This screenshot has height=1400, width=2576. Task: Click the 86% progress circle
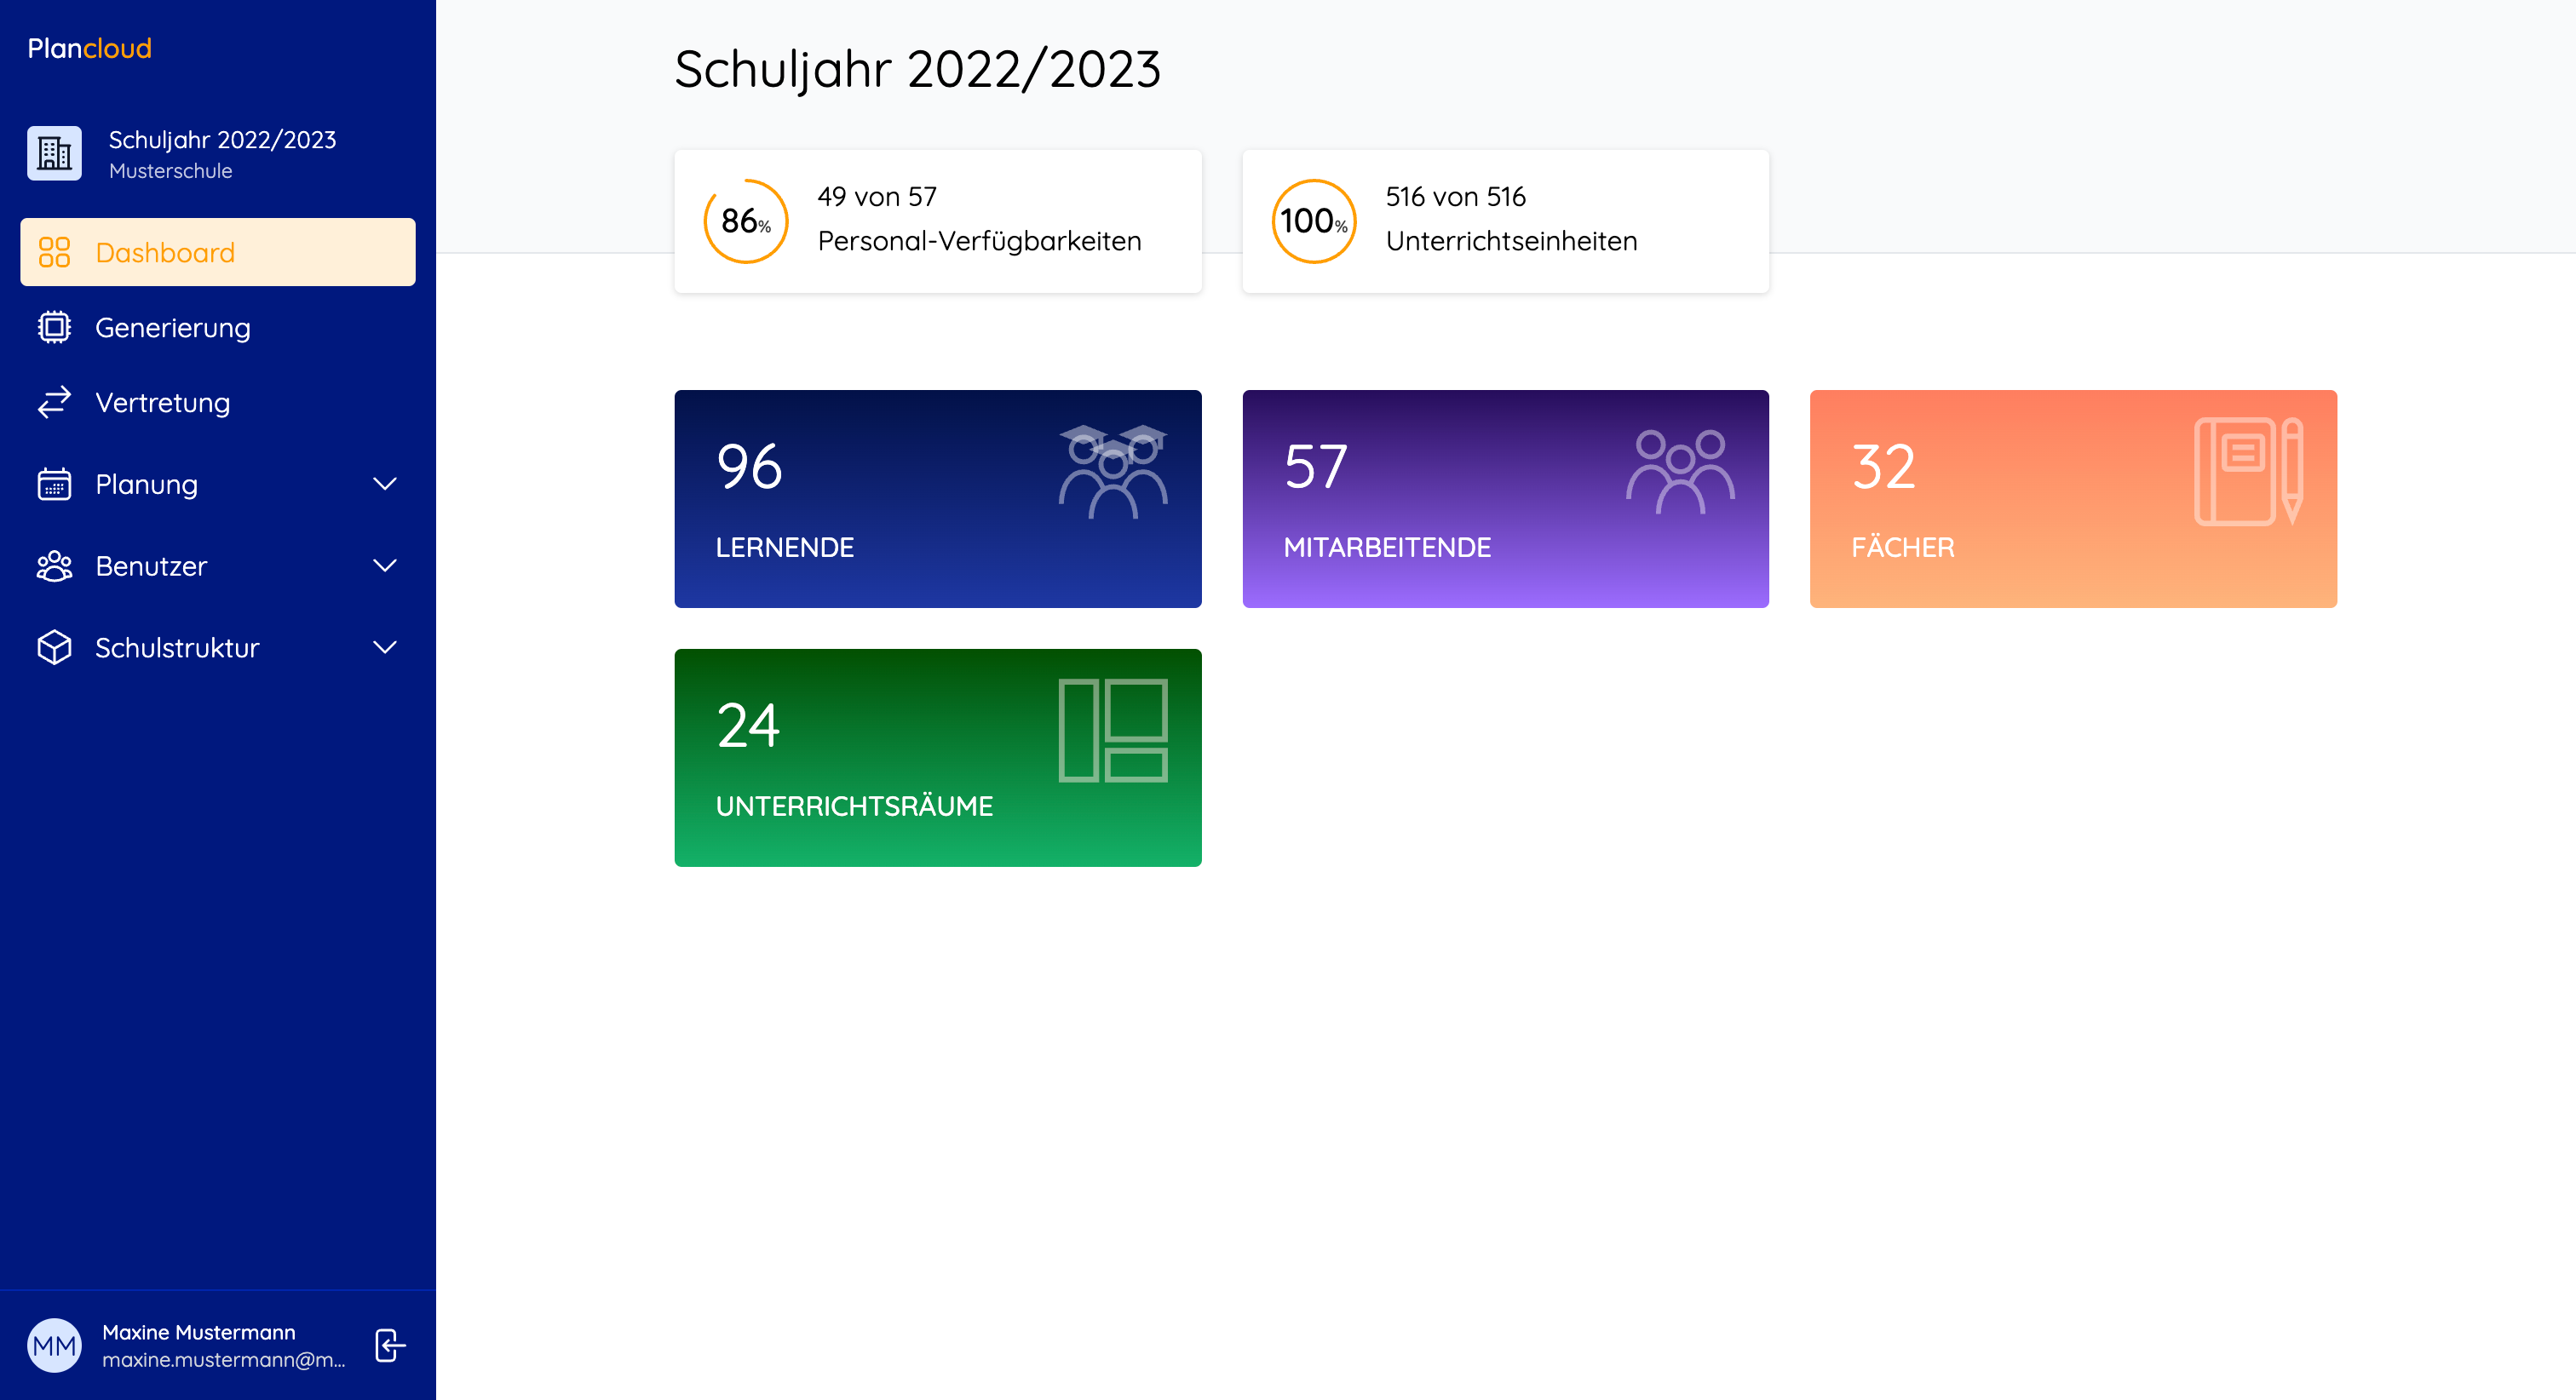point(745,221)
